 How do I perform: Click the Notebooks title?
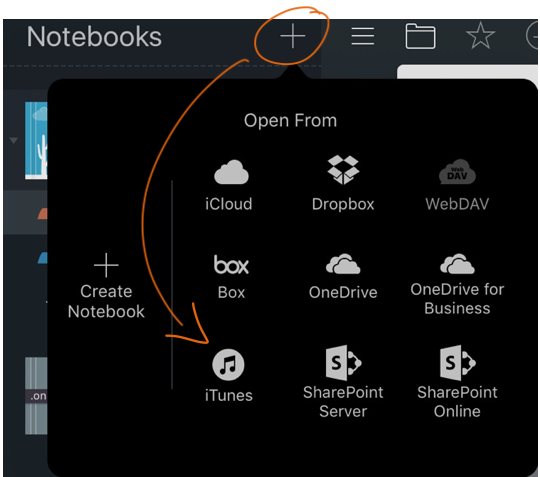94,37
